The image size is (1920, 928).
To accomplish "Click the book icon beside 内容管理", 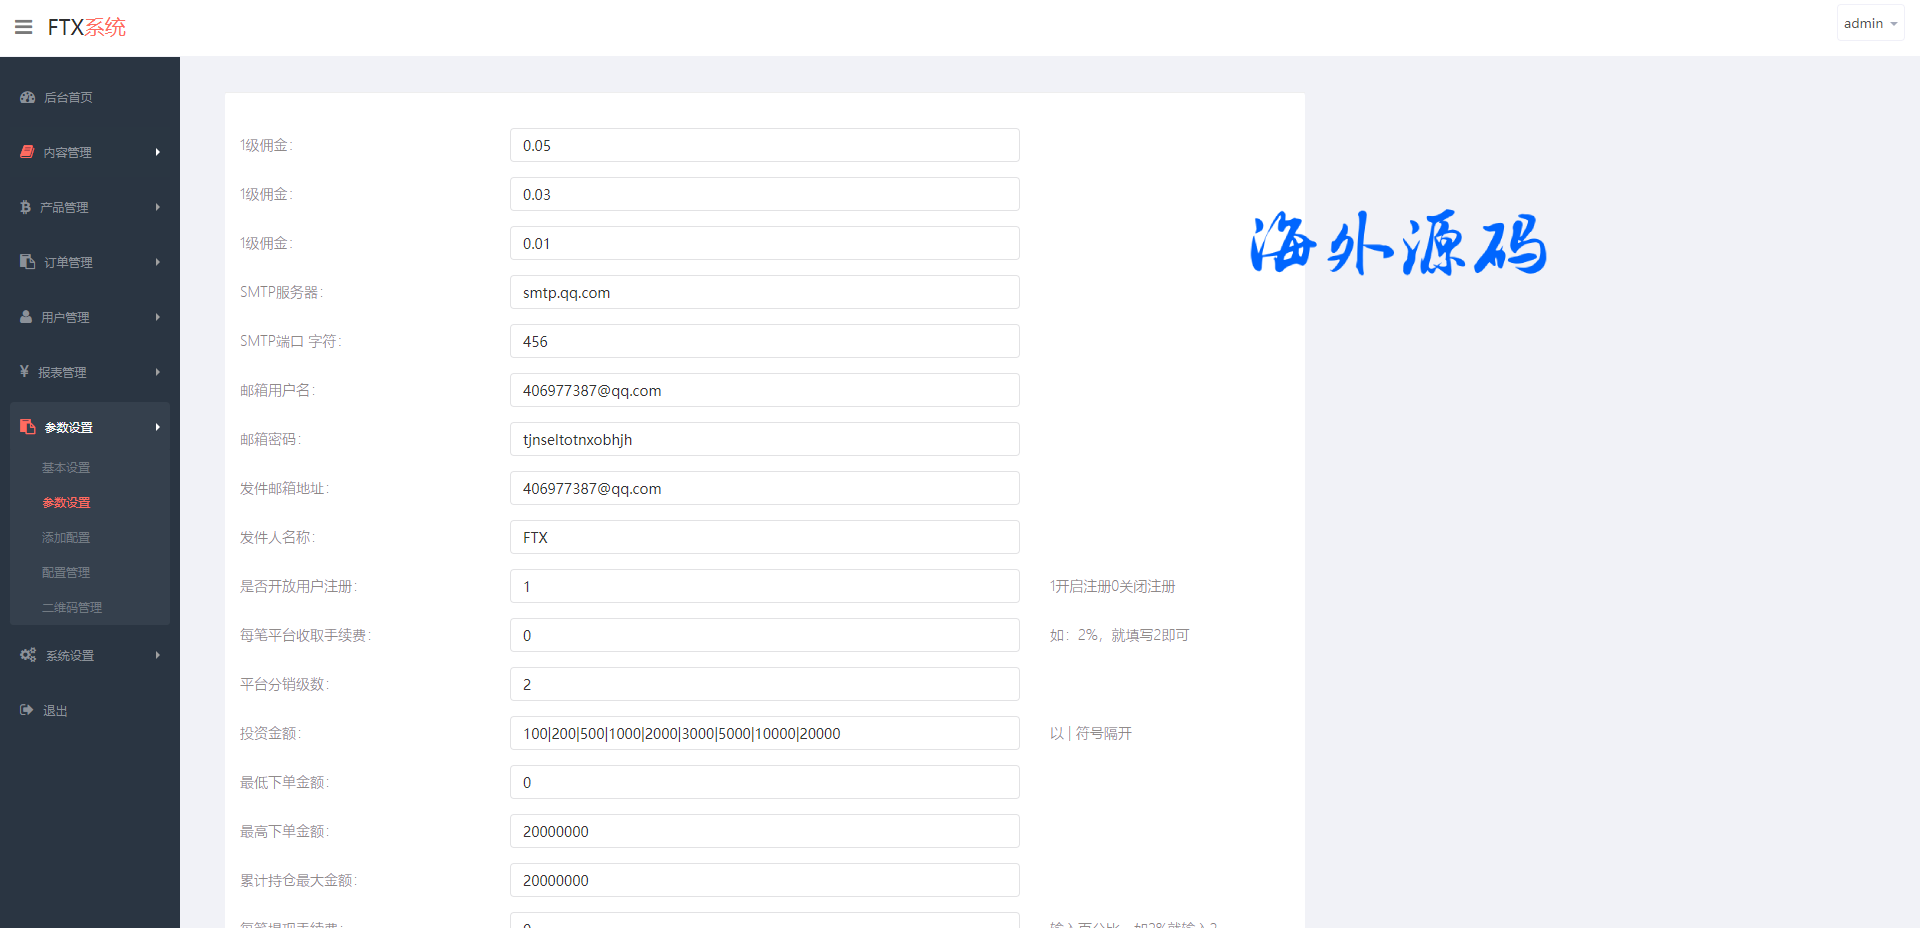I will 28,152.
